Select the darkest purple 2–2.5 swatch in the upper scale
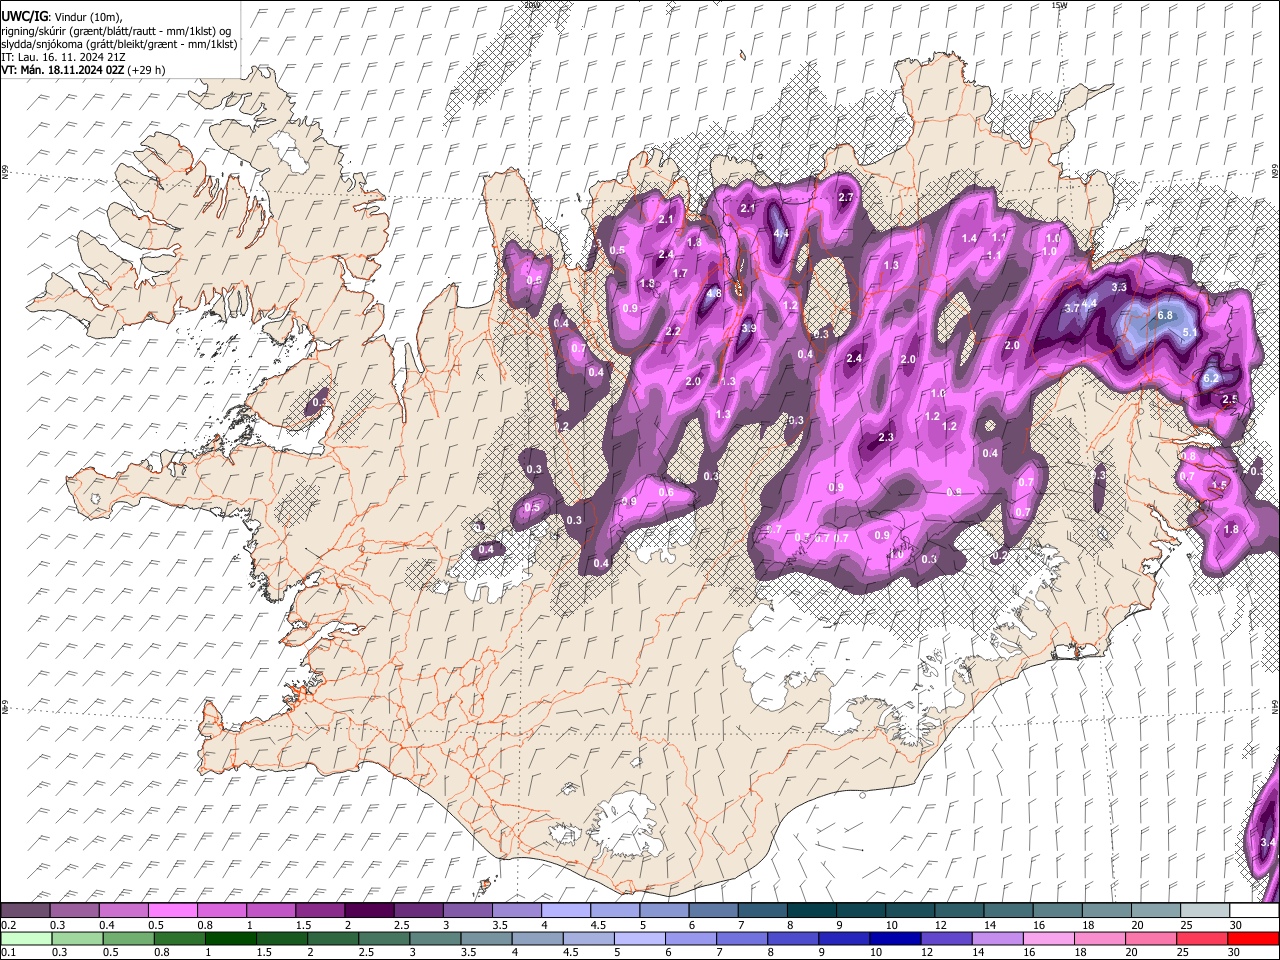 pos(368,911)
